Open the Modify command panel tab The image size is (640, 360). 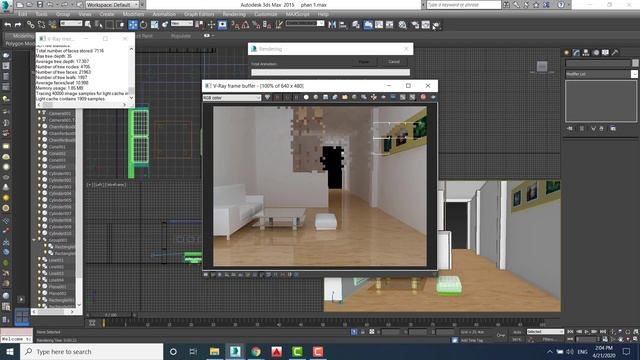(576, 53)
